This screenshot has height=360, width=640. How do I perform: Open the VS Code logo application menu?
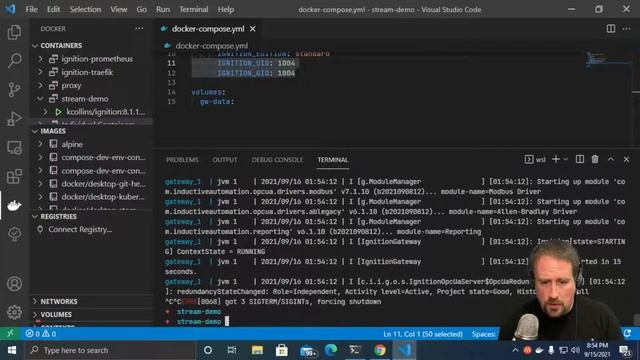point(10,9)
